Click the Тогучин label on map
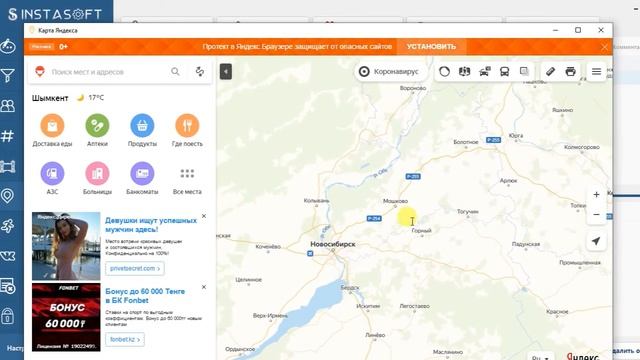This screenshot has width=640, height=360. click(467, 211)
